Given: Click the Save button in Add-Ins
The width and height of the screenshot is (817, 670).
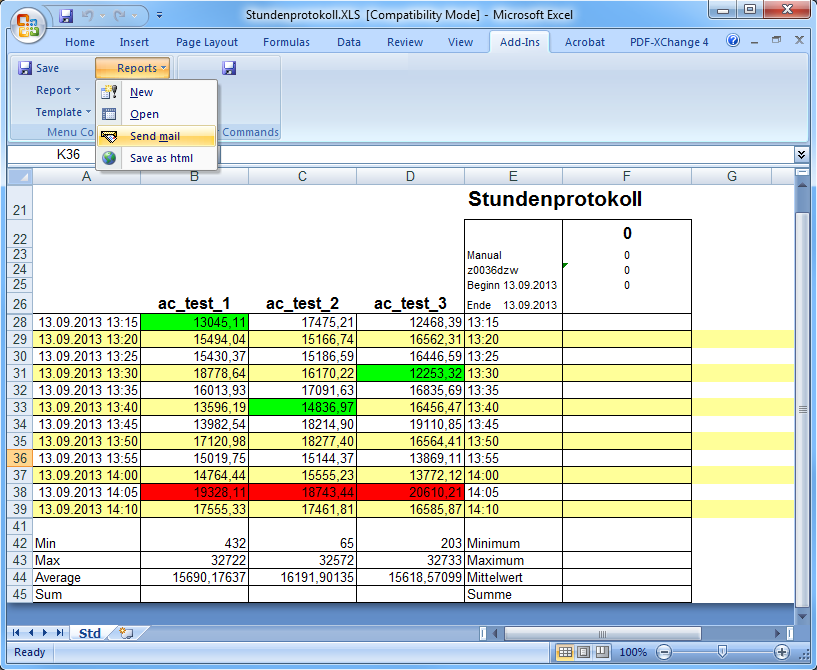Looking at the screenshot, I should [x=39, y=68].
